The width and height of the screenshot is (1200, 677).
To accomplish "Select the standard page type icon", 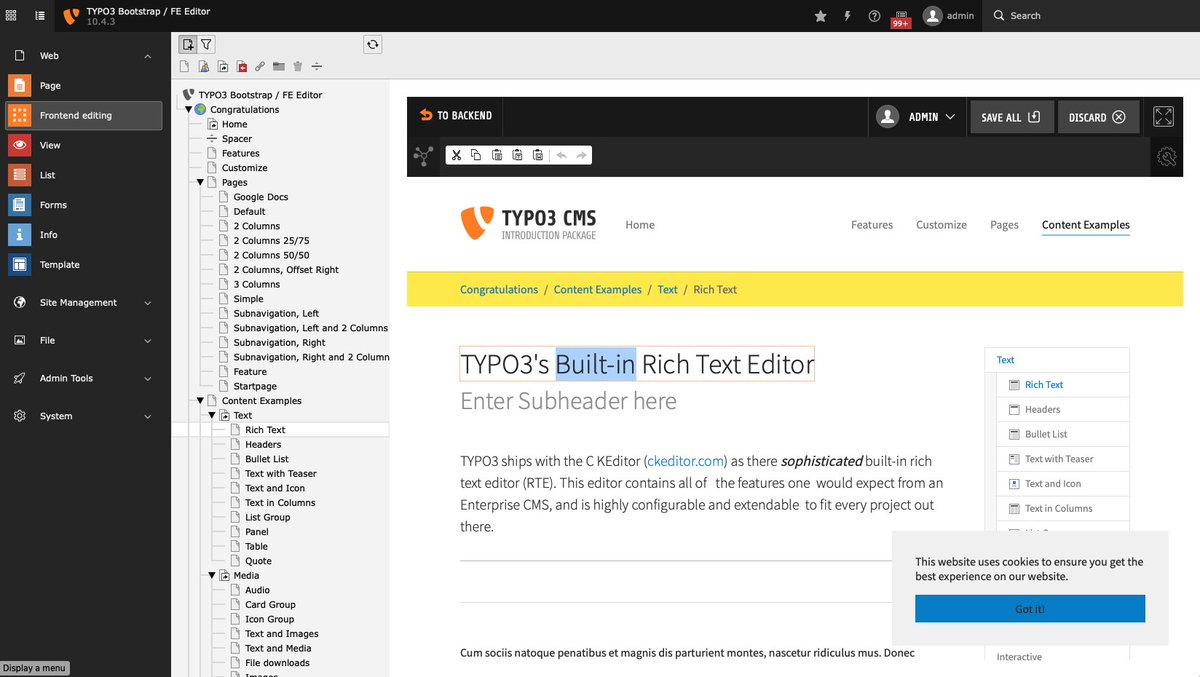I will click(184, 67).
